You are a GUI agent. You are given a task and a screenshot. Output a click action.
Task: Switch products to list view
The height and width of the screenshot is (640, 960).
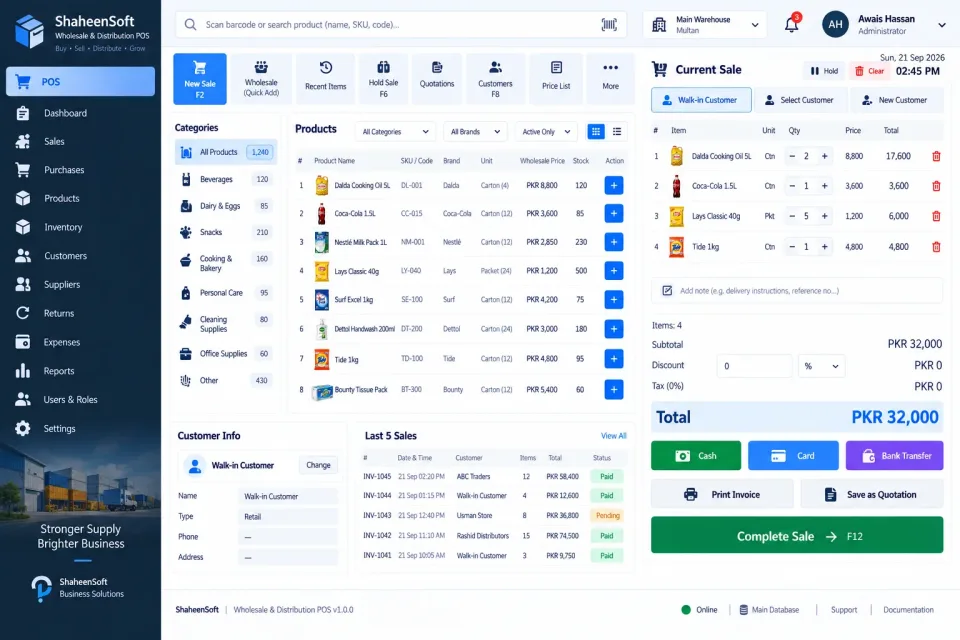pos(617,131)
